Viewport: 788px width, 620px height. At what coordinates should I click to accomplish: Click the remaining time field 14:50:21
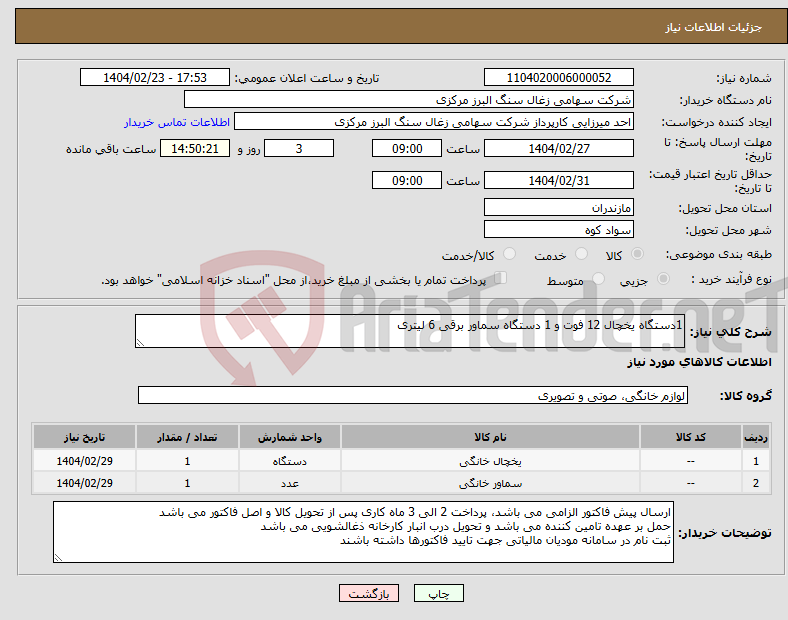click(x=195, y=148)
